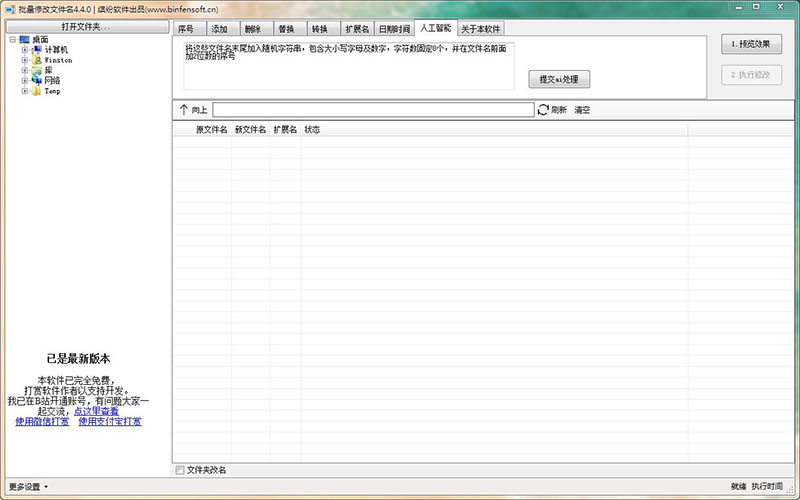Click the refresh icon next to 刷新
800x500 pixels.
click(x=543, y=110)
